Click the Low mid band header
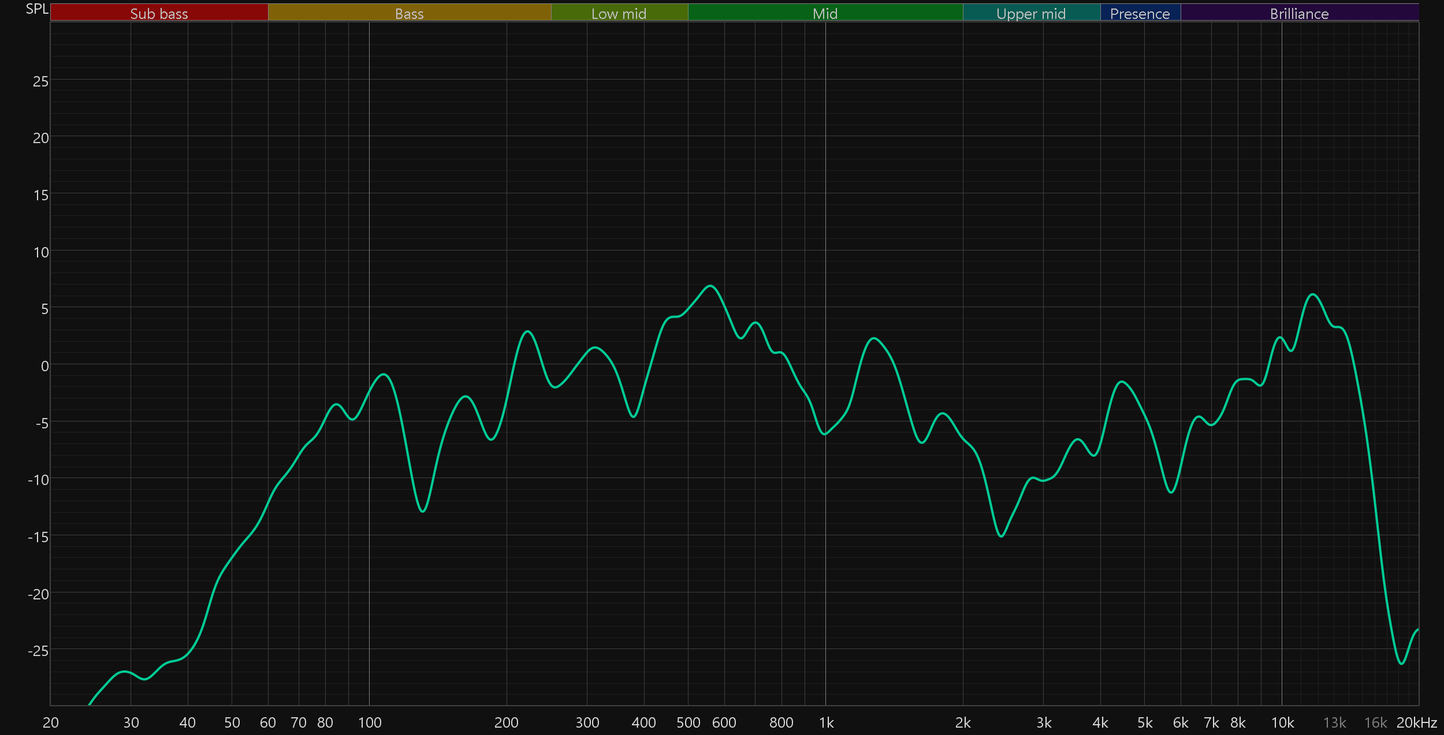Image resolution: width=1444 pixels, height=735 pixels. click(619, 13)
